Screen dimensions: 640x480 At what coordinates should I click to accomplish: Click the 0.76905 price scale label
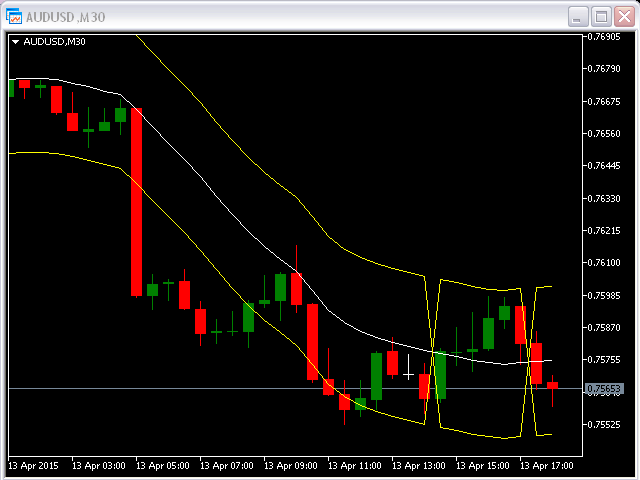coord(604,37)
